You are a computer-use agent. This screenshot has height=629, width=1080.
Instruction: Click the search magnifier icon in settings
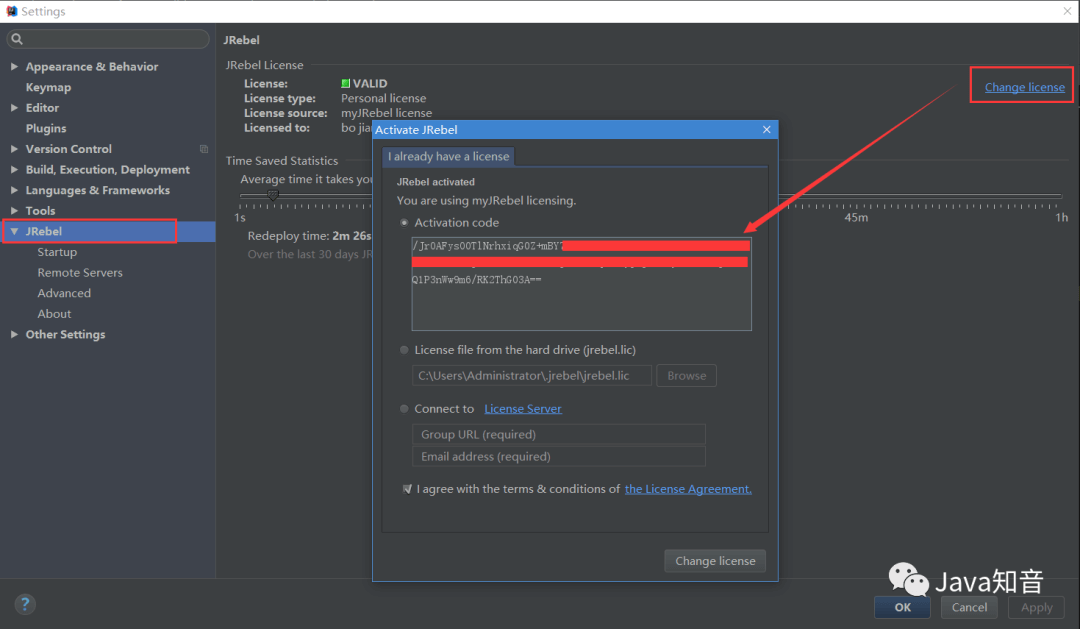[x=17, y=39]
